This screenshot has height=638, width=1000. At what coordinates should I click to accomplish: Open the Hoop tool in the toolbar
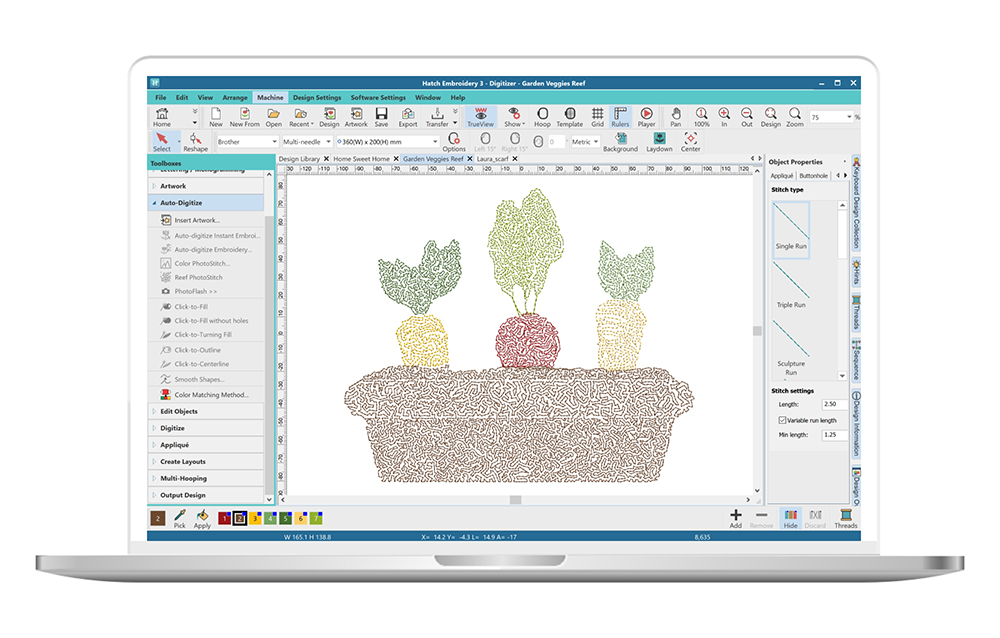pos(541,117)
